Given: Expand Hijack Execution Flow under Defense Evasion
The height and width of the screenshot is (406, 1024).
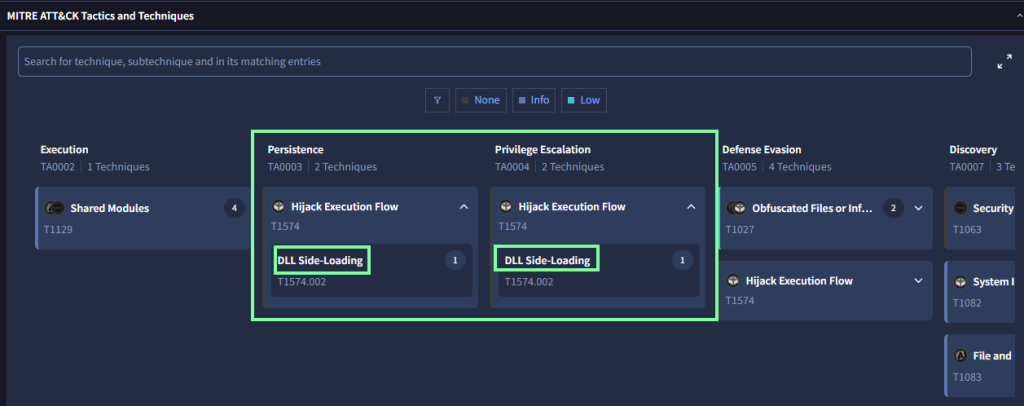Looking at the screenshot, I should coord(918,281).
